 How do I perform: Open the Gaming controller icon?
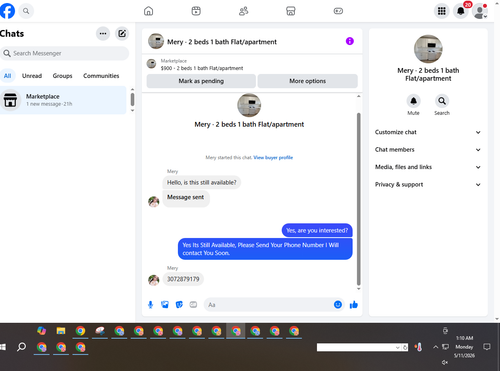click(338, 11)
